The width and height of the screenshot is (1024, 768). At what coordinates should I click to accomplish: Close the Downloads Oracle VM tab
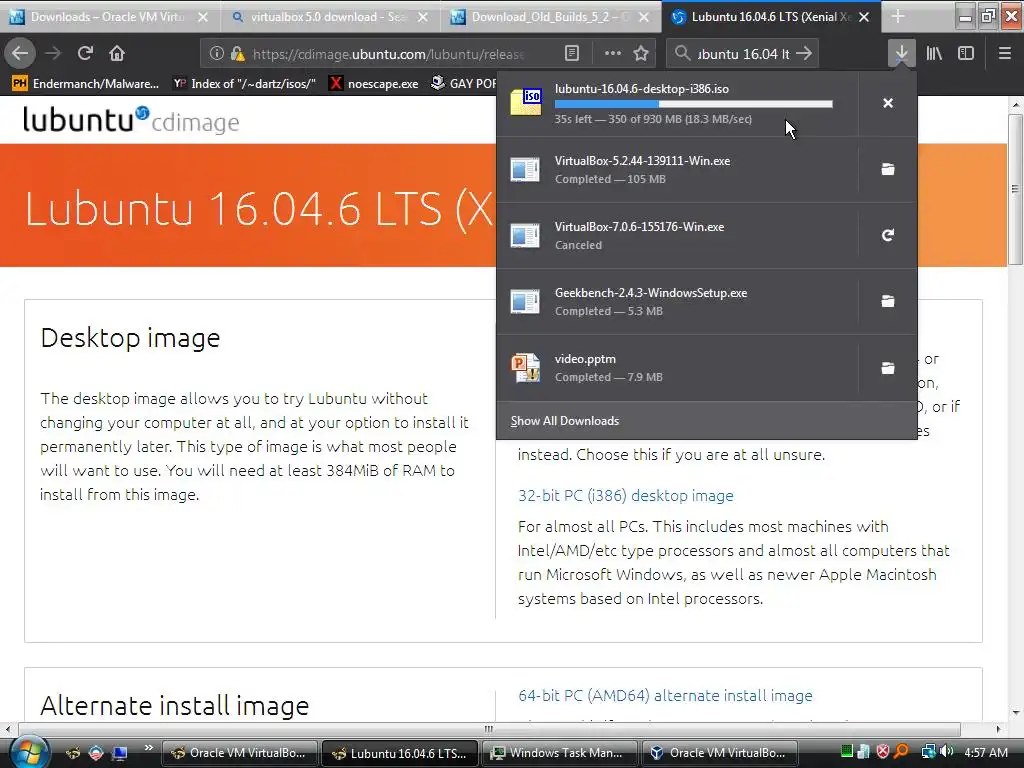coord(203,17)
